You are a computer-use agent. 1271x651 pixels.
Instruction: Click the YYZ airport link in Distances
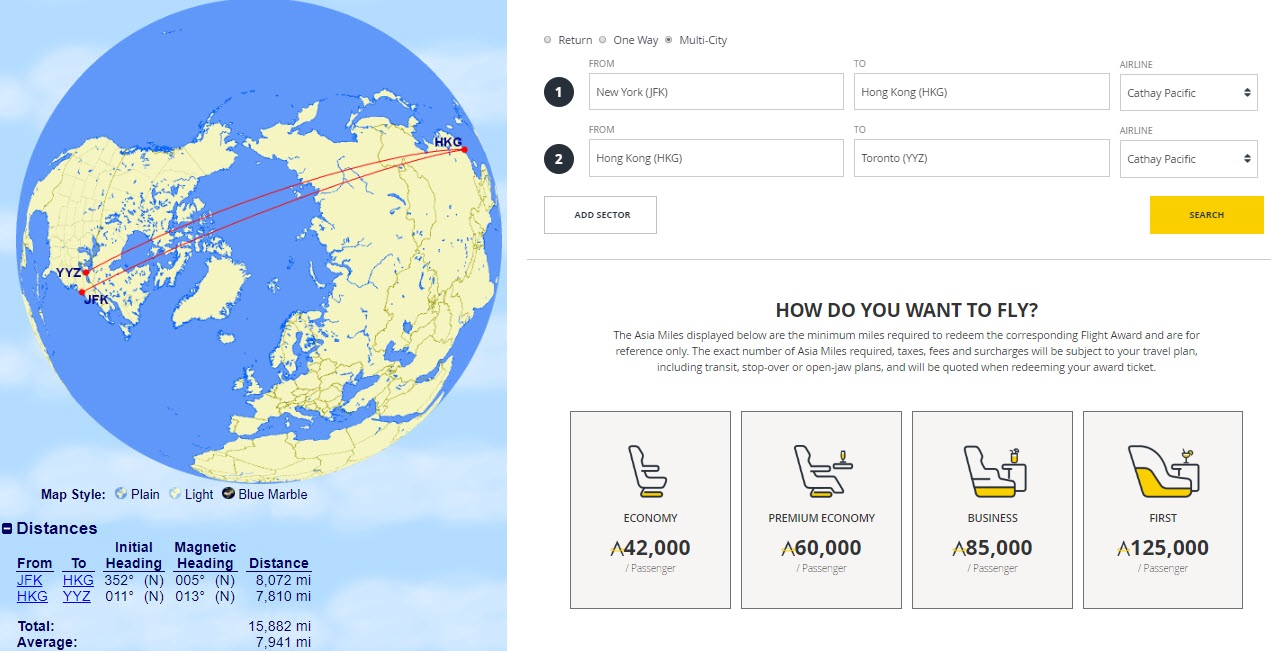77,596
